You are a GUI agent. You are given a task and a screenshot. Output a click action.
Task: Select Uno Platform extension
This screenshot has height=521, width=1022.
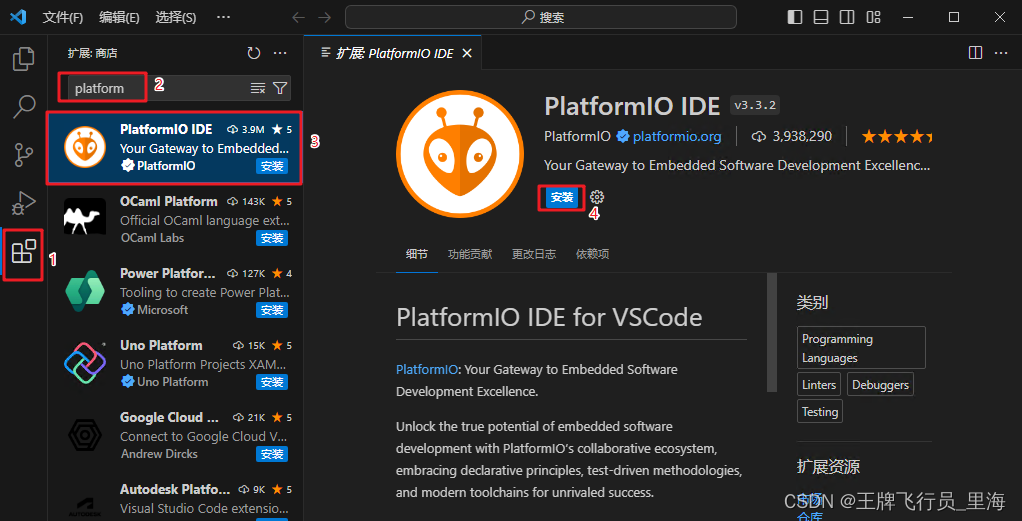point(174,363)
